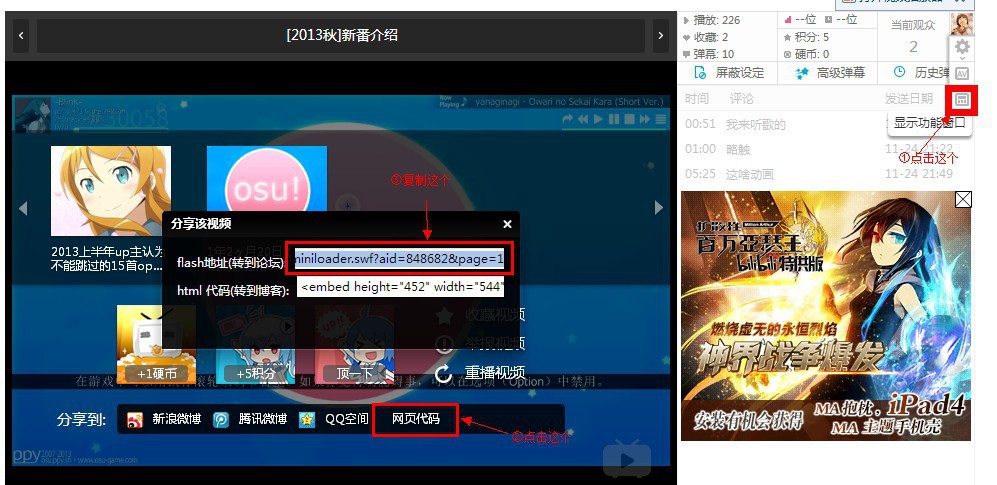Close the 分享该视频 dialog
This screenshot has width=997, height=485.
pos(507,224)
